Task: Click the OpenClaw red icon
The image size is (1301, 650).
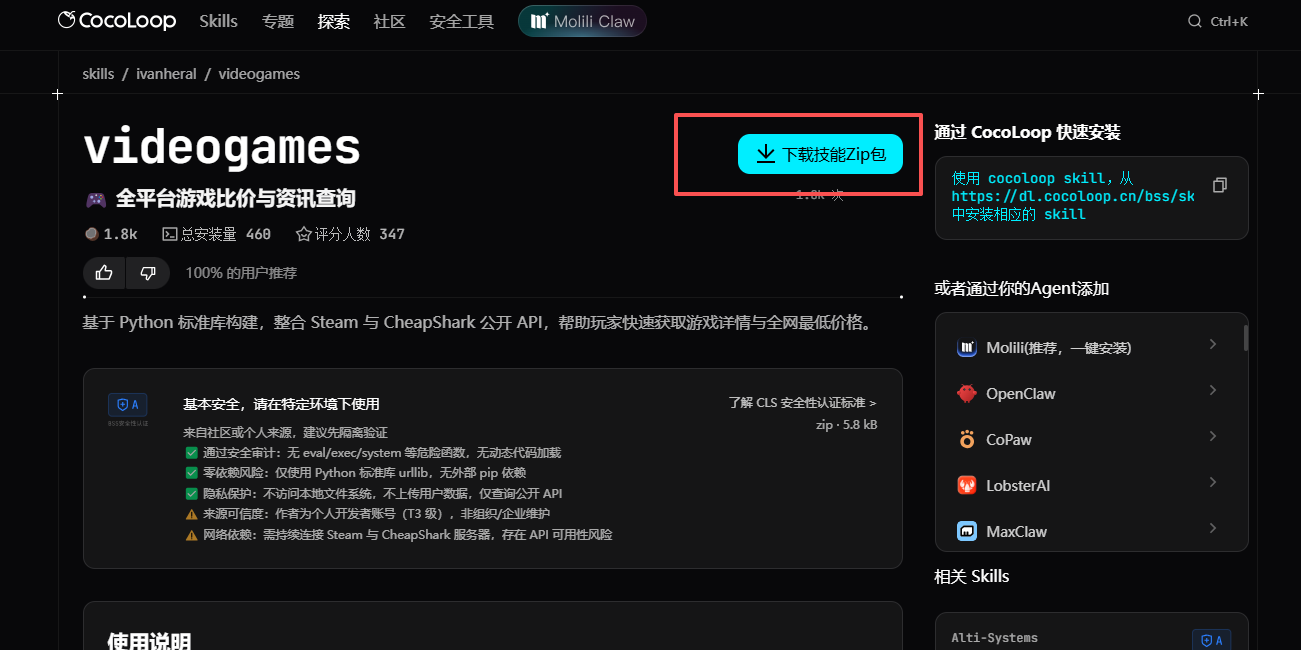Action: tap(967, 394)
